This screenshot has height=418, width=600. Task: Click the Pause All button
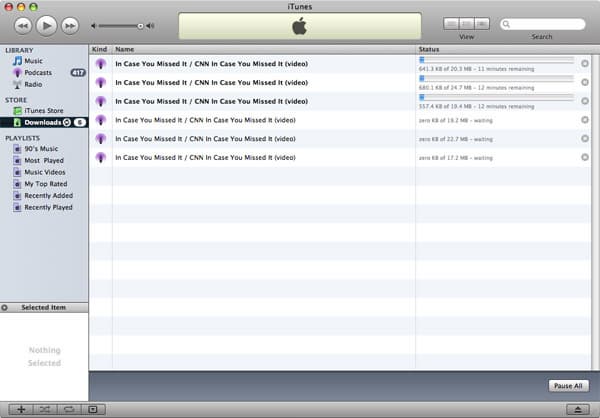tap(568, 386)
